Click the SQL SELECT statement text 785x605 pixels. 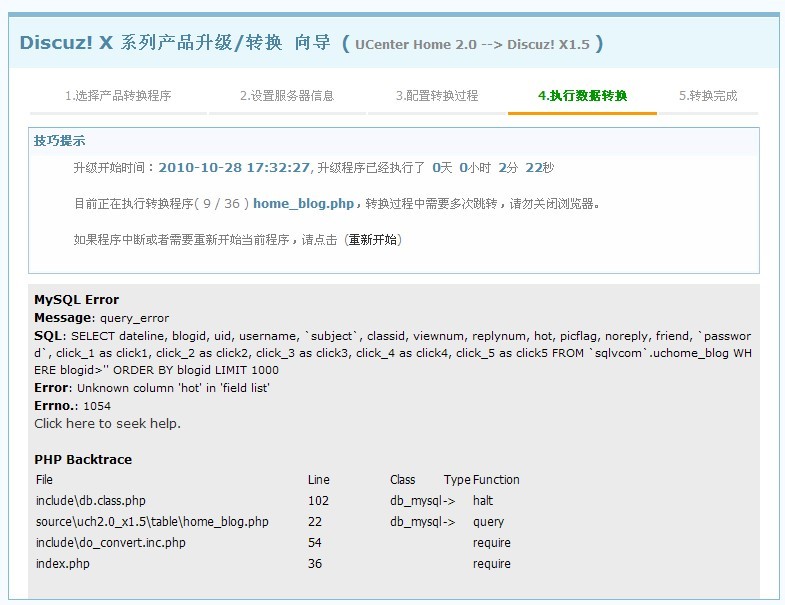click(x=393, y=353)
